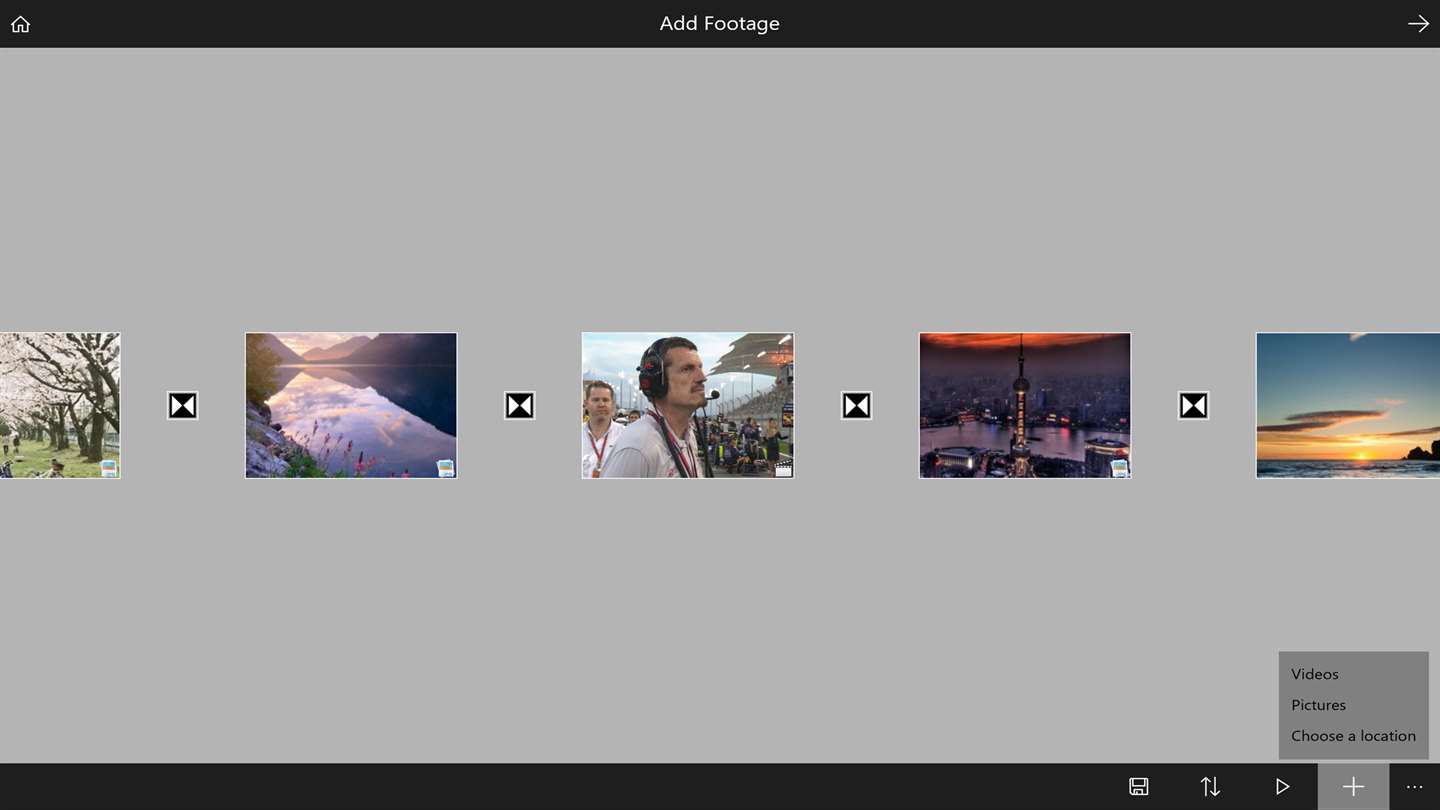Choose Pictures from the add menu
1440x810 pixels.
(x=1318, y=705)
